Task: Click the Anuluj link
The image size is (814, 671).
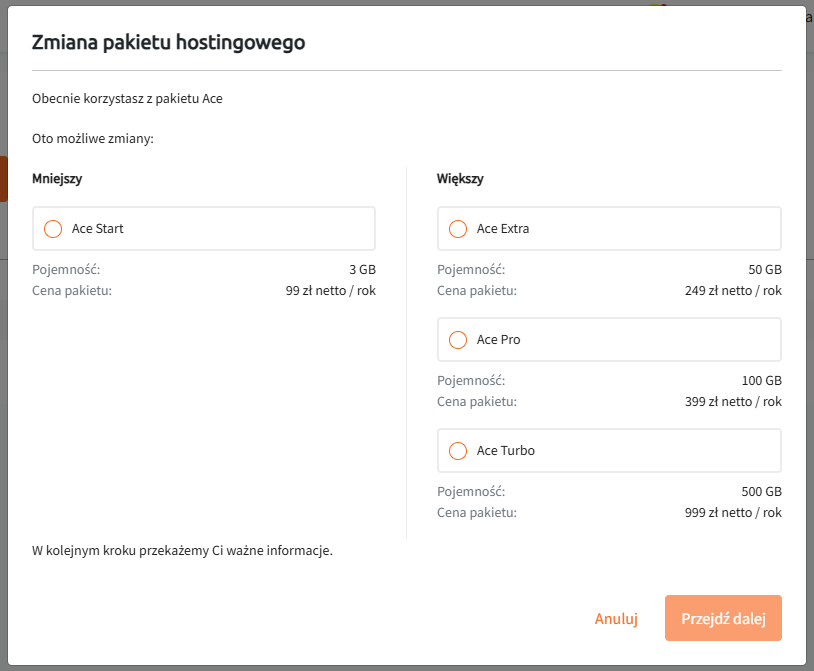Action: 616,618
